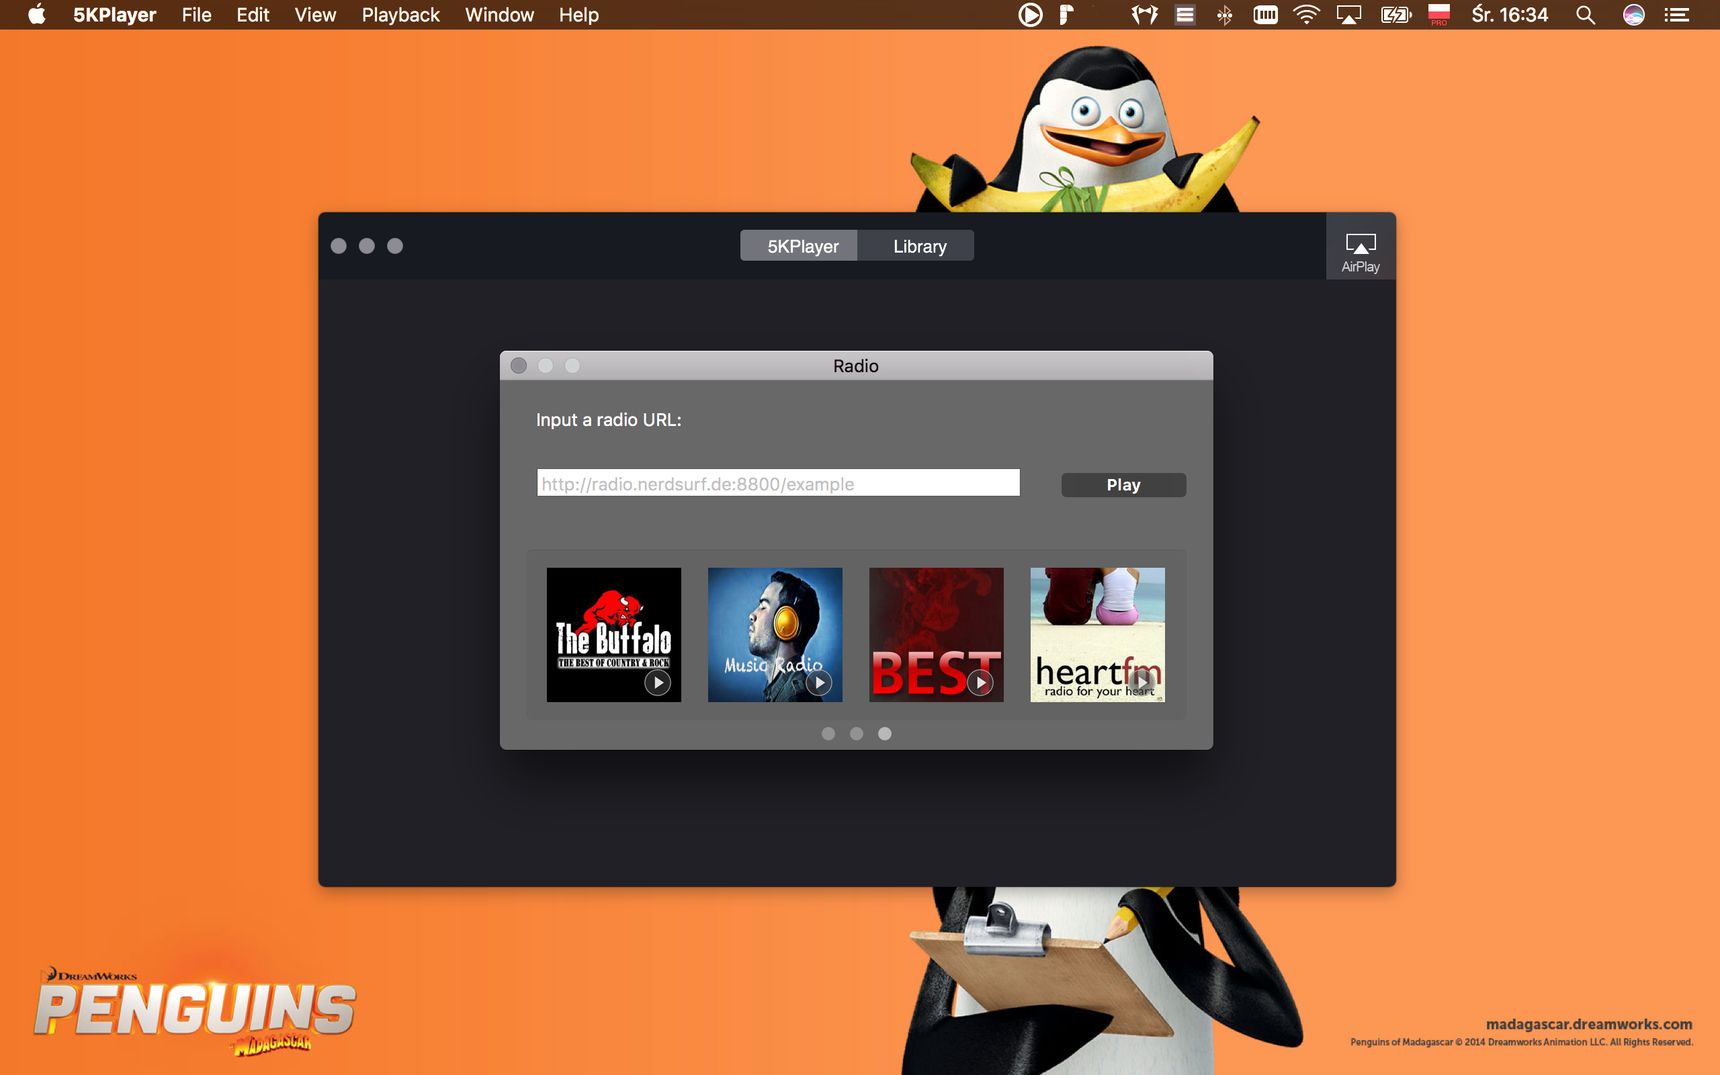Close the main 5KPlayer window
This screenshot has height=1075, width=1720.
coord(339,246)
